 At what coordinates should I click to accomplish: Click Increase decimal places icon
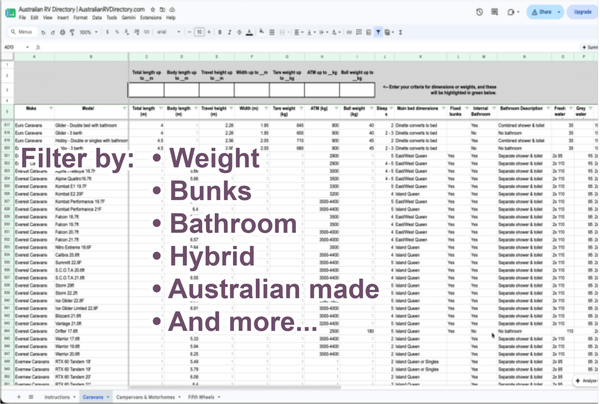137,32
